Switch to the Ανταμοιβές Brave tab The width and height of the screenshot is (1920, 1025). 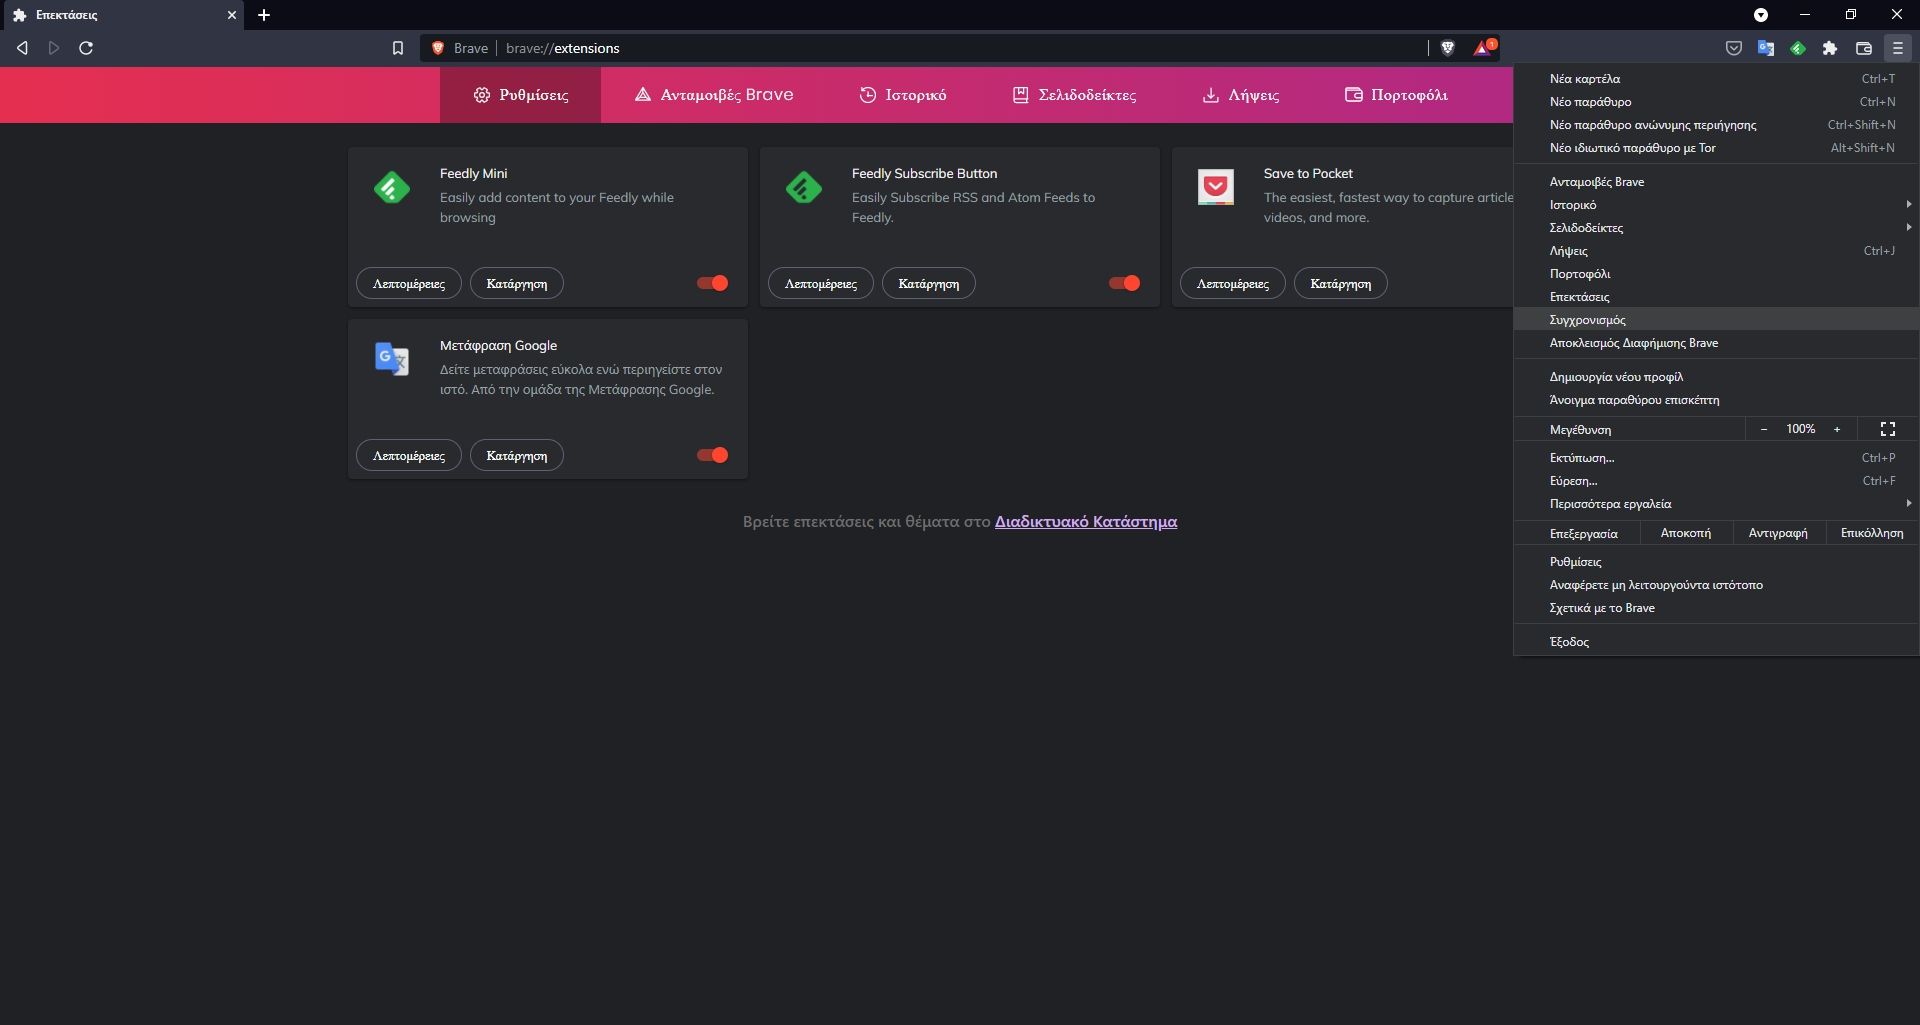click(x=714, y=95)
